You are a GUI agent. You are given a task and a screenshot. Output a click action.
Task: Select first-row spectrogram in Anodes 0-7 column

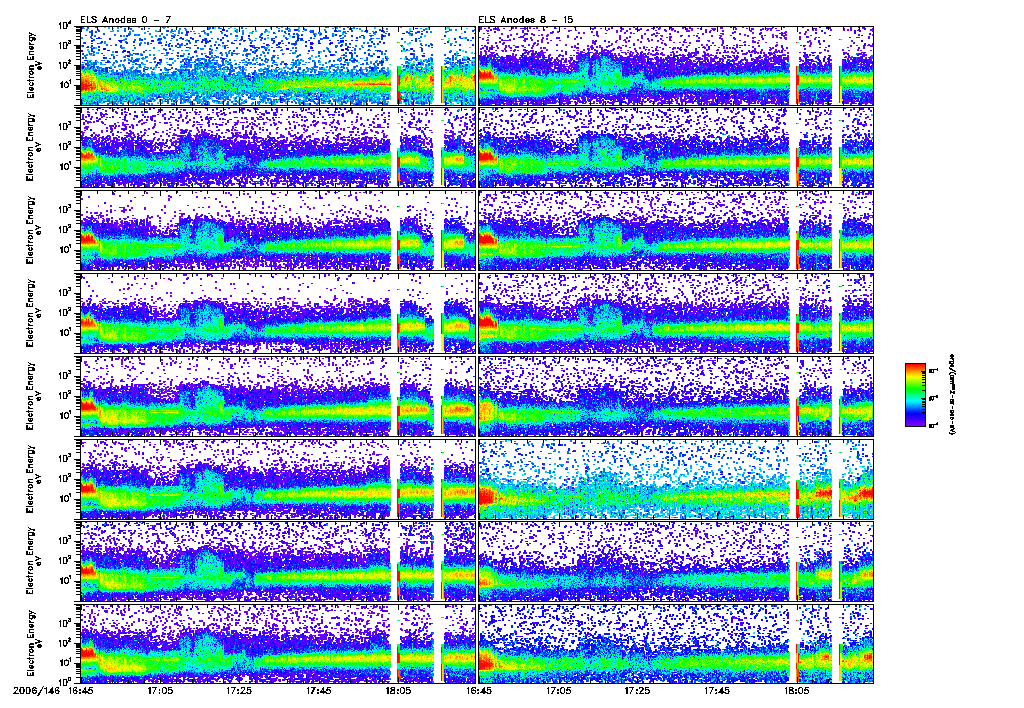278,65
